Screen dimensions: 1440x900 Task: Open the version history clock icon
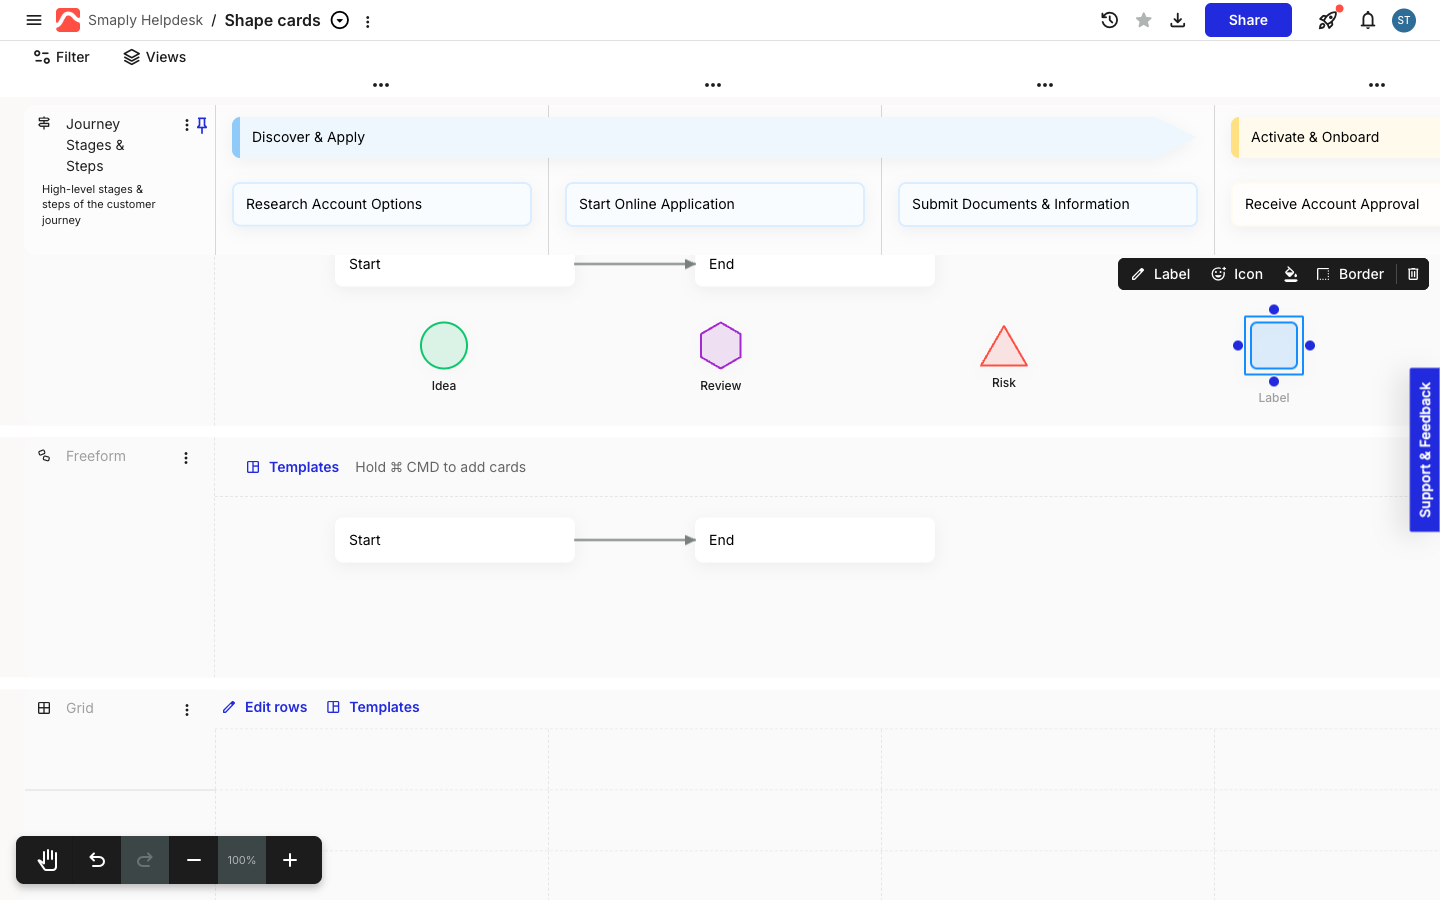(x=1109, y=20)
